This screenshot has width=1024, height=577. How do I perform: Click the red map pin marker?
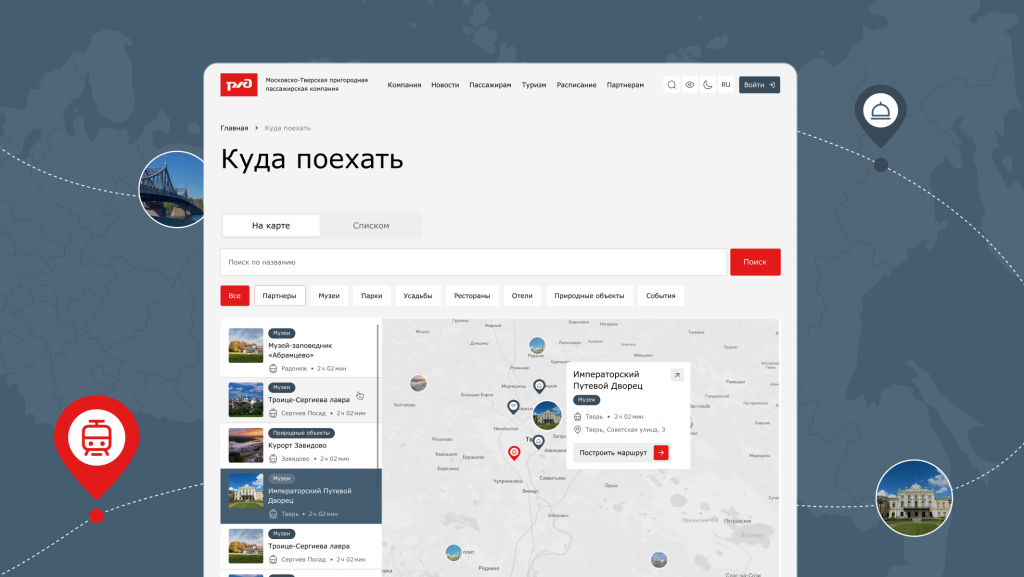tap(514, 453)
